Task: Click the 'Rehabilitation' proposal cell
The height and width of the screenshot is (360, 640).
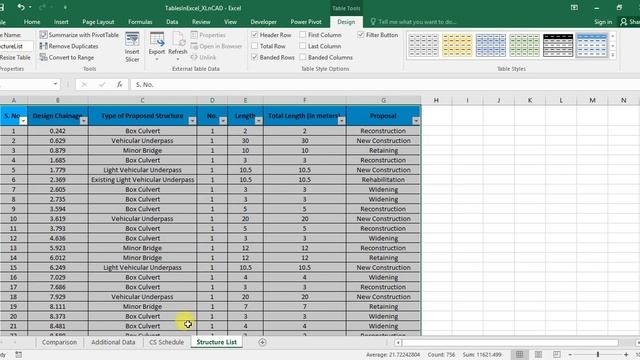Action: point(383,180)
